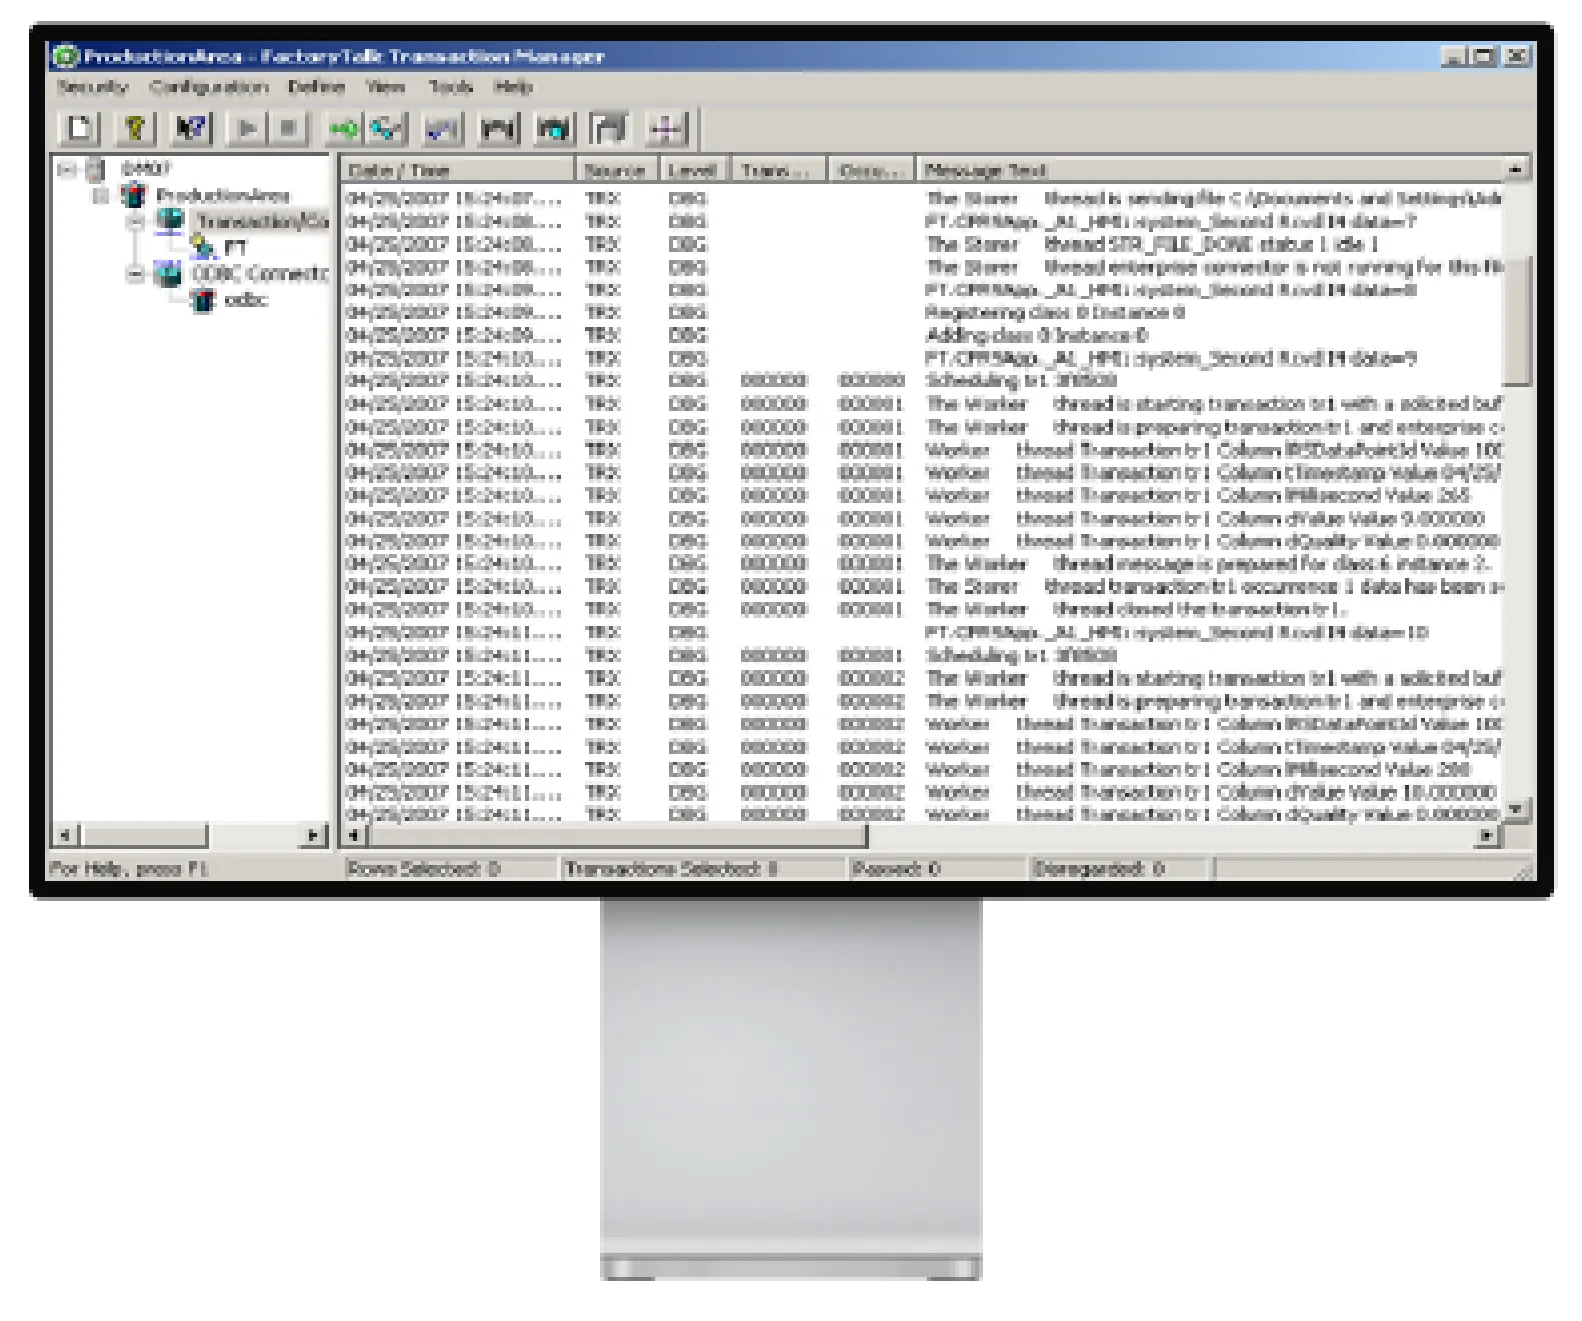
Task: Collapse the root node of the tree
Action: point(65,169)
